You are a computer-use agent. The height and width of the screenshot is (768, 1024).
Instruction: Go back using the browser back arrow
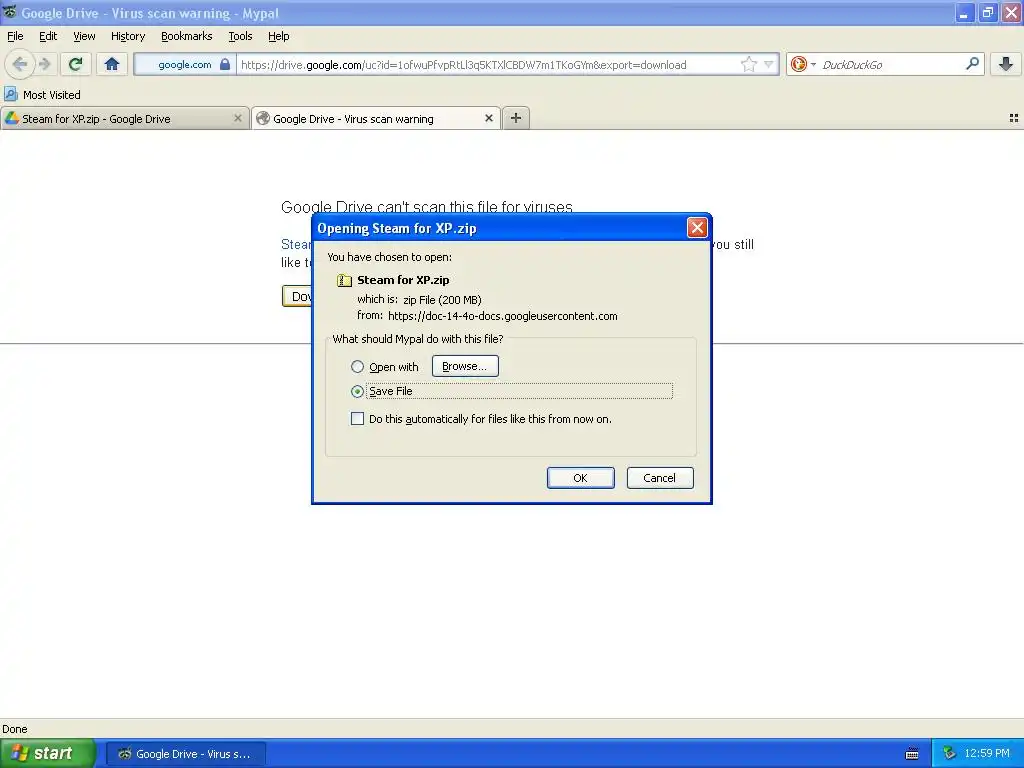click(20, 64)
